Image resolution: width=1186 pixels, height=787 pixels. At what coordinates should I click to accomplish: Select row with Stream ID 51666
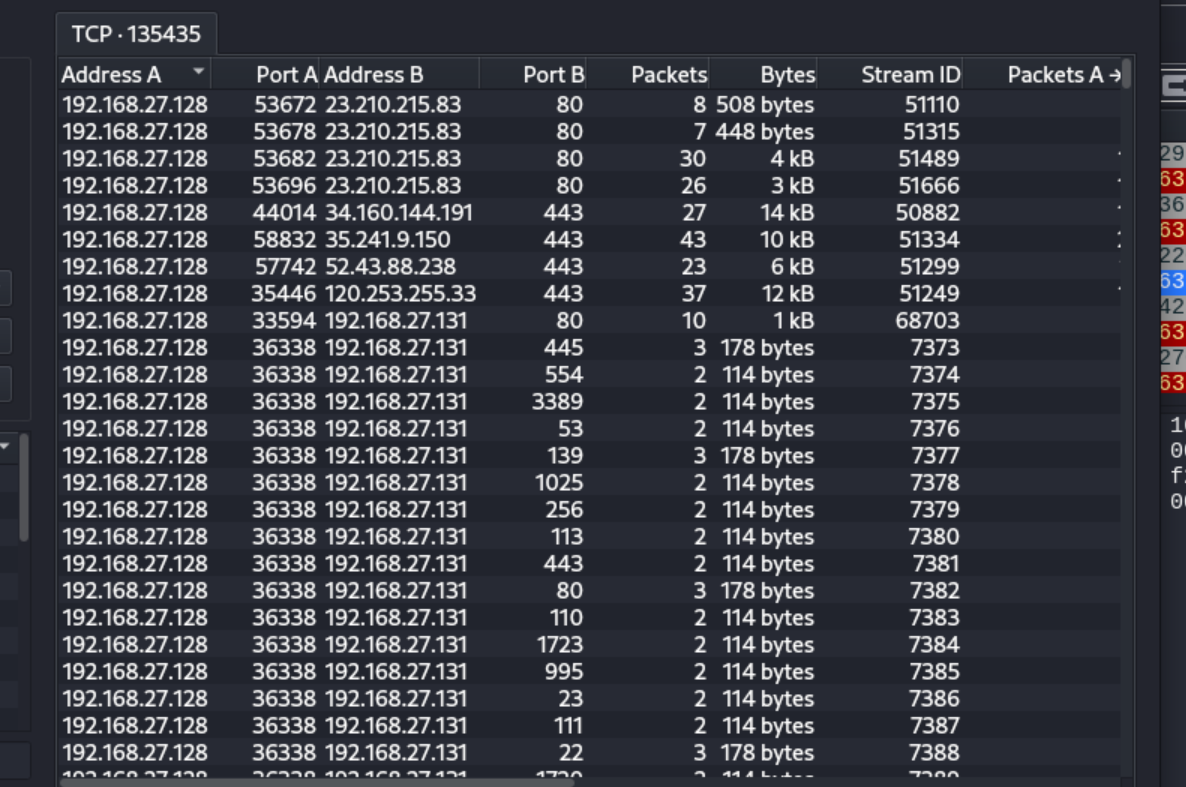[590, 185]
